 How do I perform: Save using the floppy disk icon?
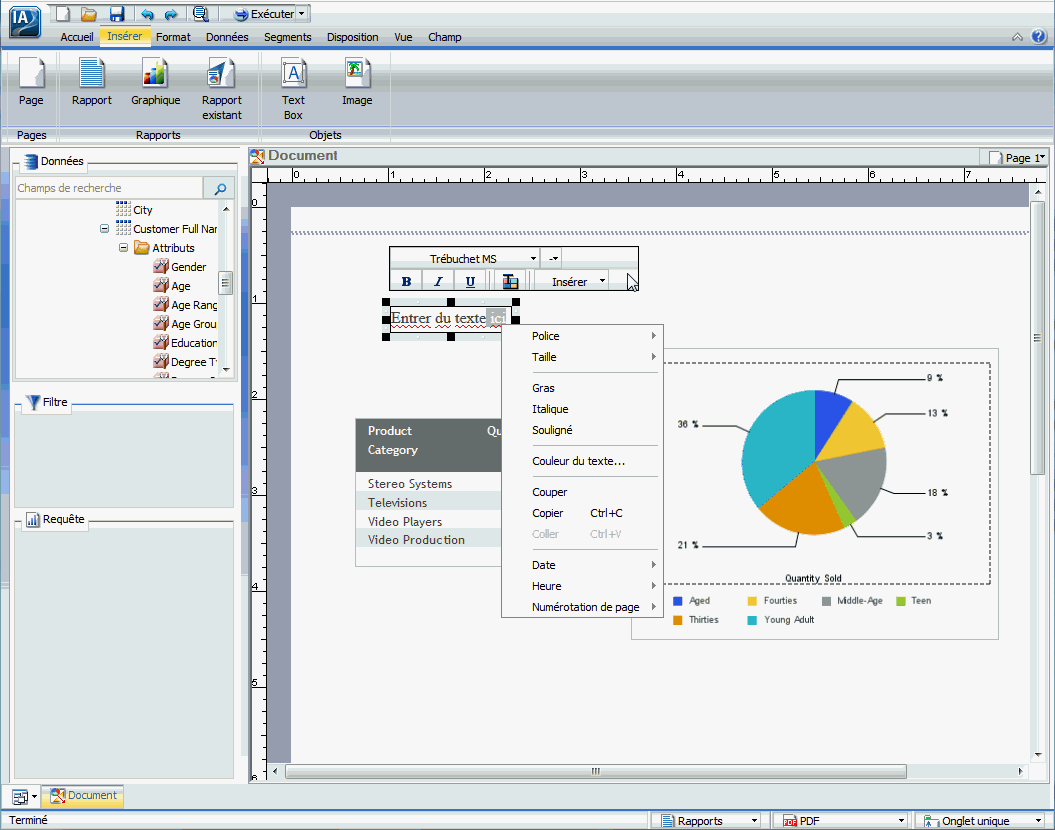[117, 13]
